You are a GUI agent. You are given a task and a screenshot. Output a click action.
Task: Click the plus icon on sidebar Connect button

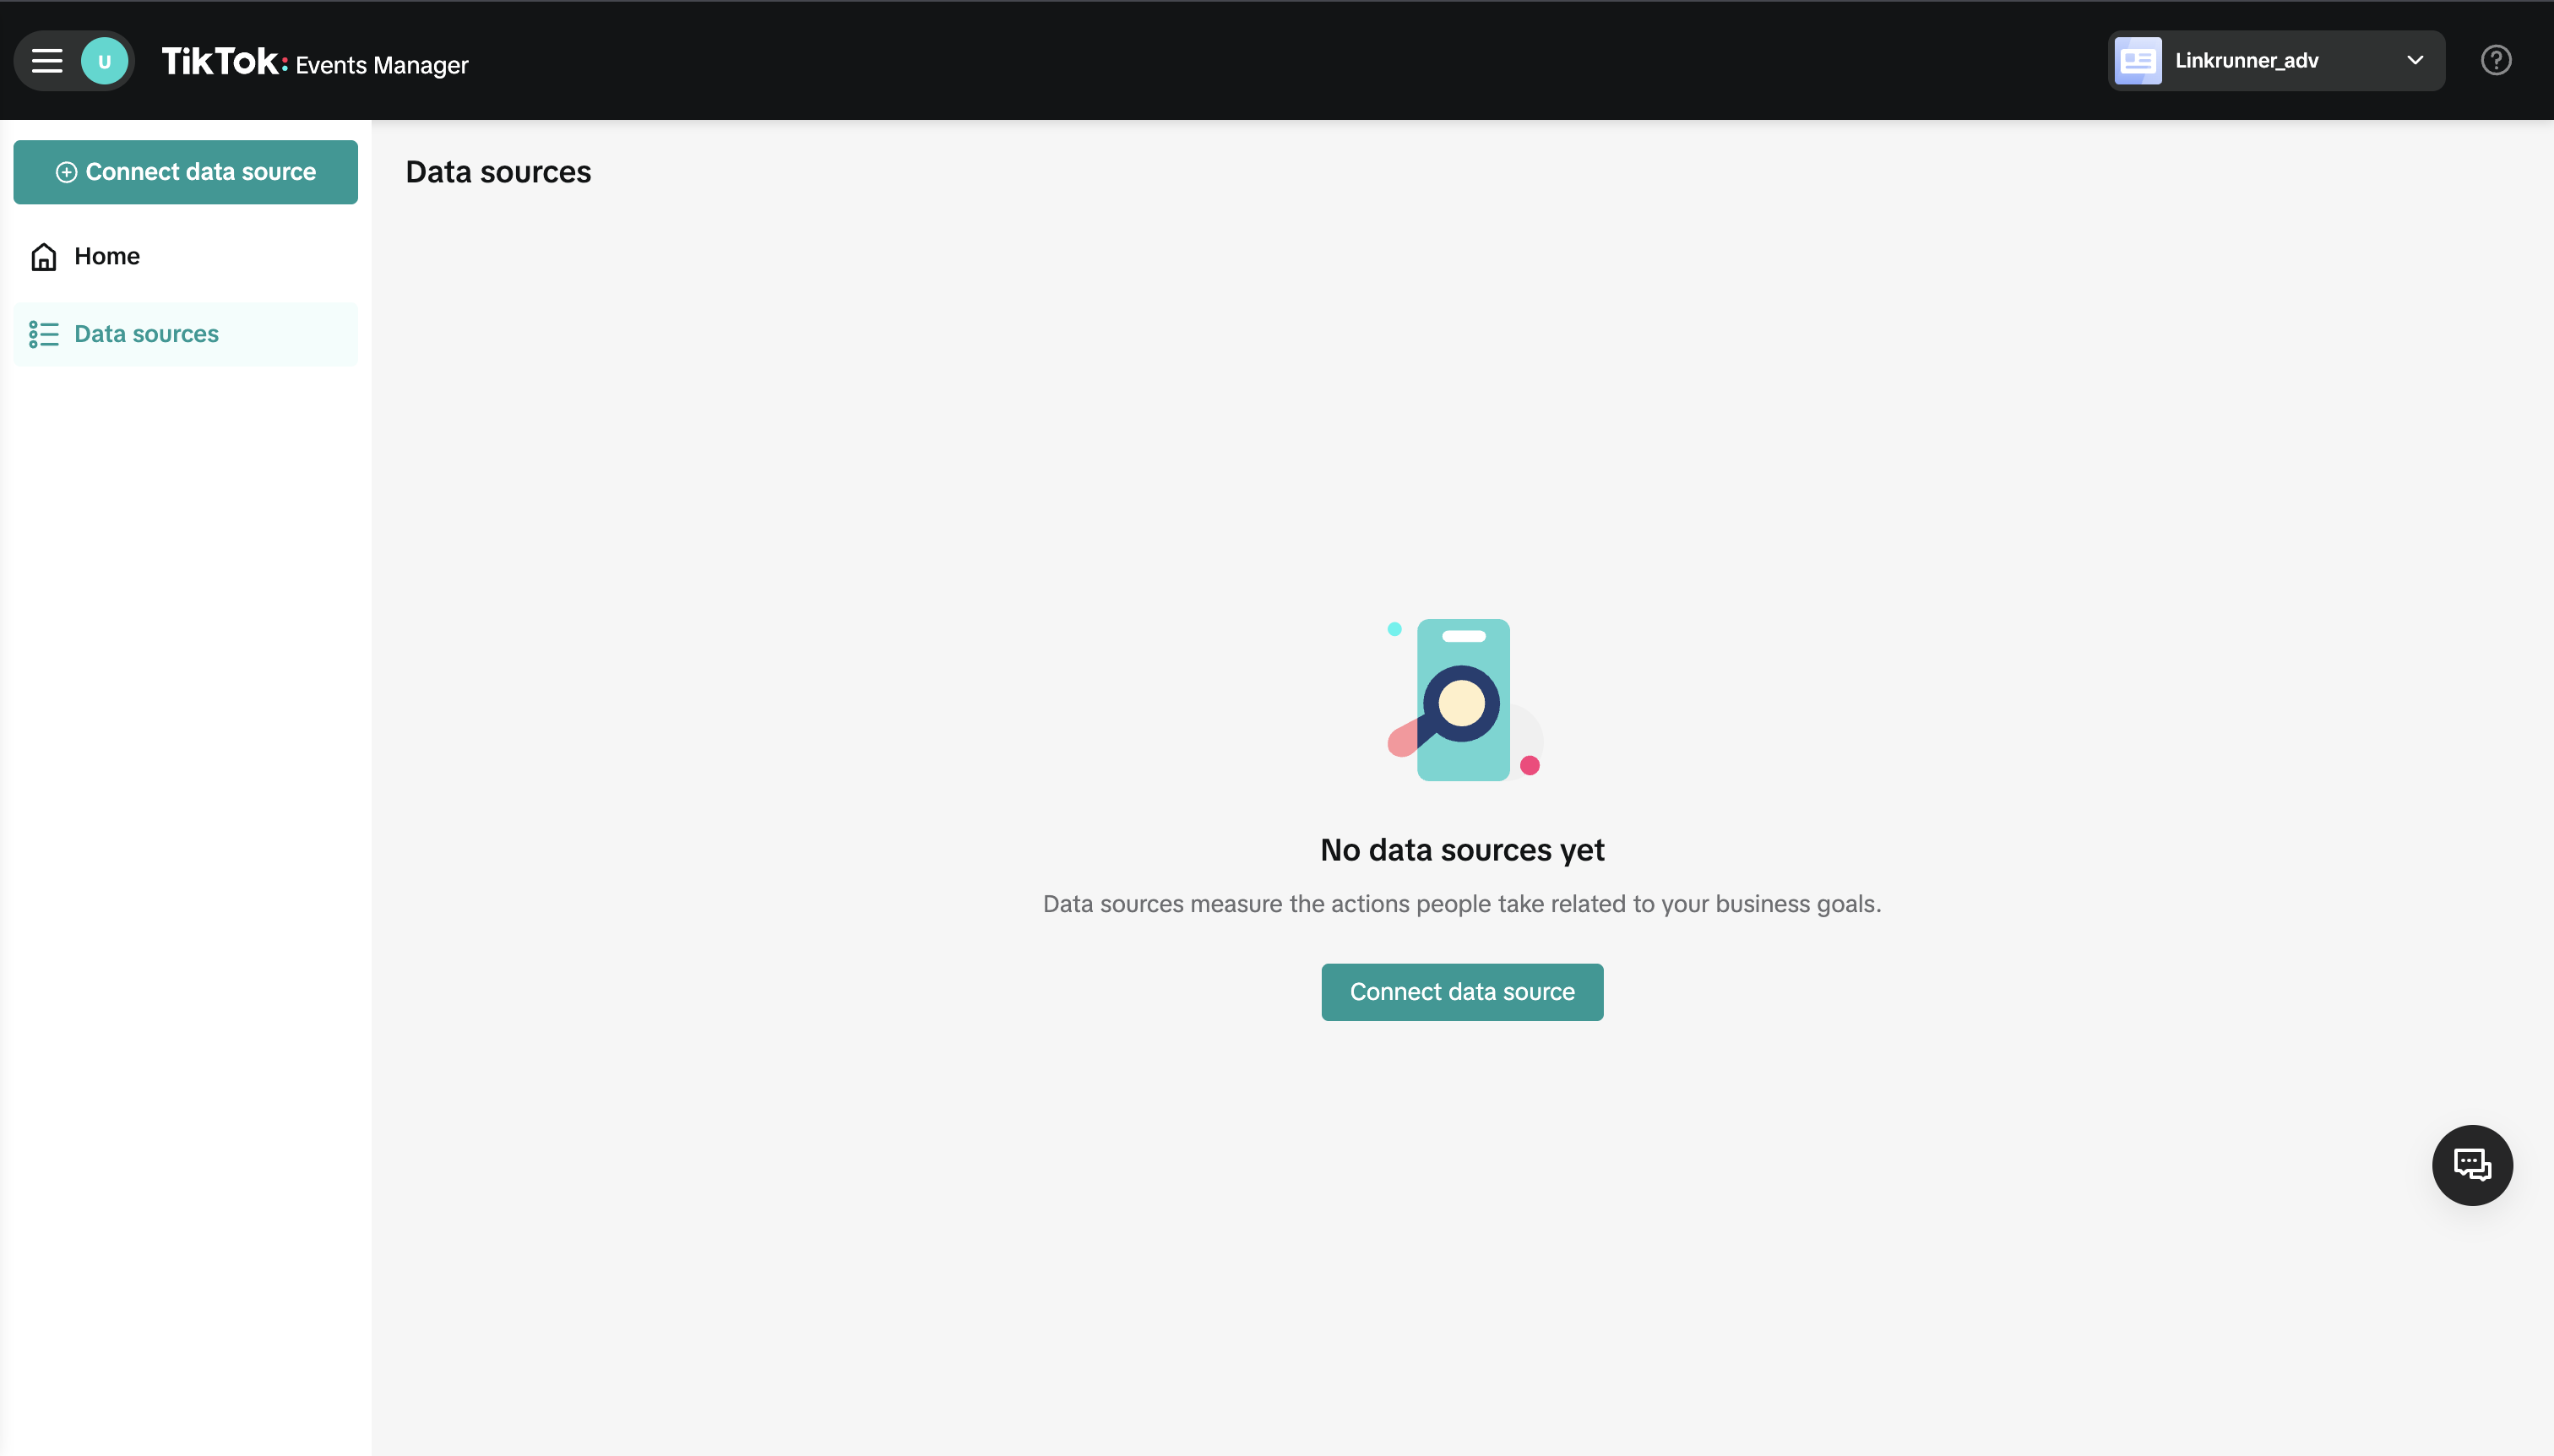pos(66,173)
